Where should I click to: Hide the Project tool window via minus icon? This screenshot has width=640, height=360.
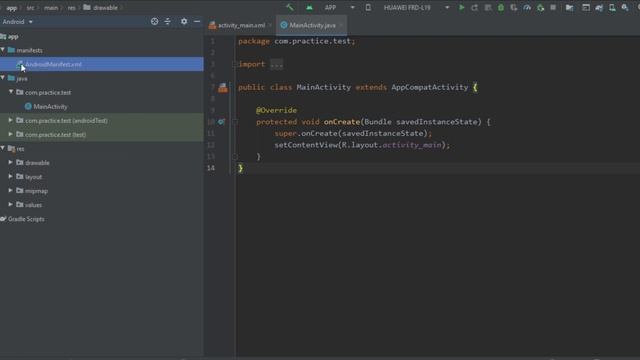click(x=197, y=21)
